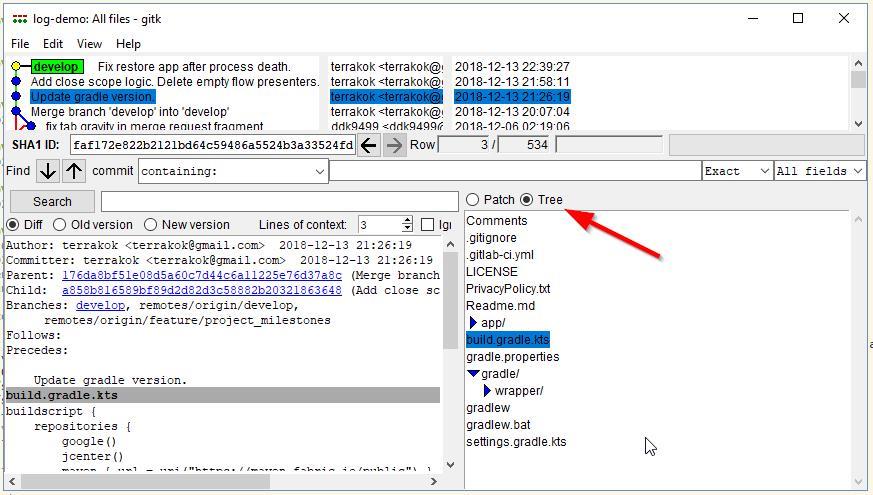The image size is (873, 495).
Task: Click the Search button
Action: pyautogui.click(x=52, y=202)
